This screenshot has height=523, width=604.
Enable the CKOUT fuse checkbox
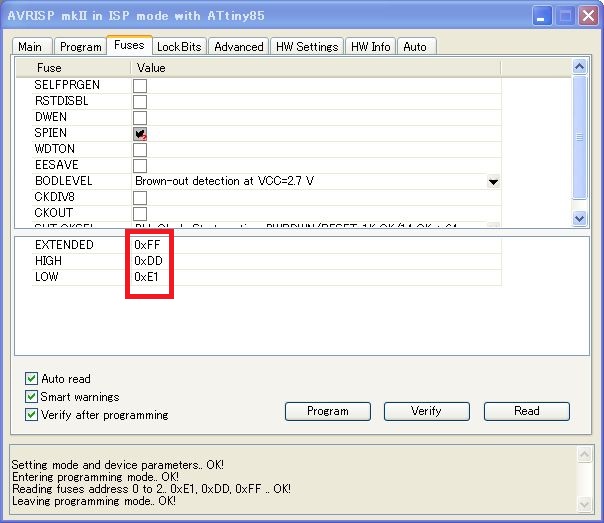(x=140, y=214)
